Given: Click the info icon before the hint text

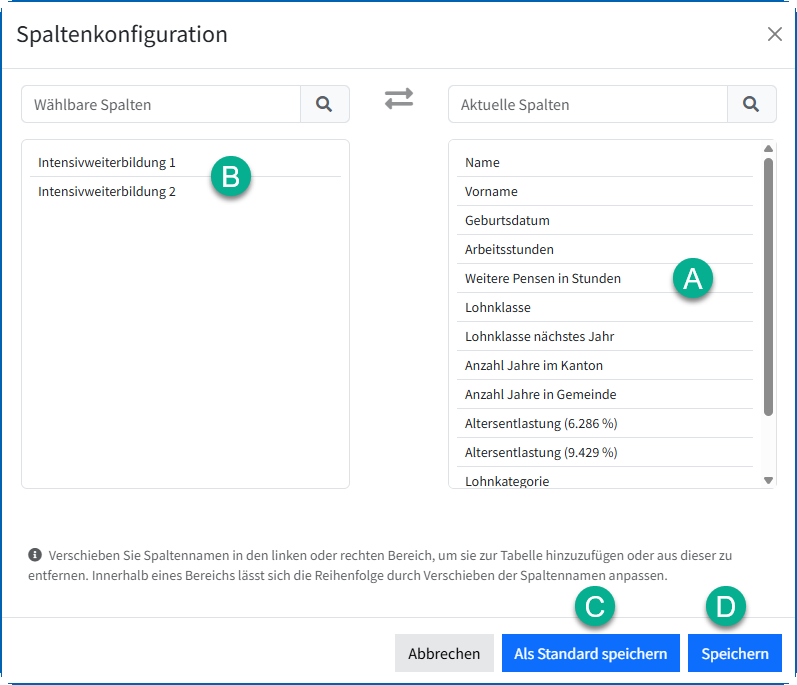Looking at the screenshot, I should (x=35, y=554).
